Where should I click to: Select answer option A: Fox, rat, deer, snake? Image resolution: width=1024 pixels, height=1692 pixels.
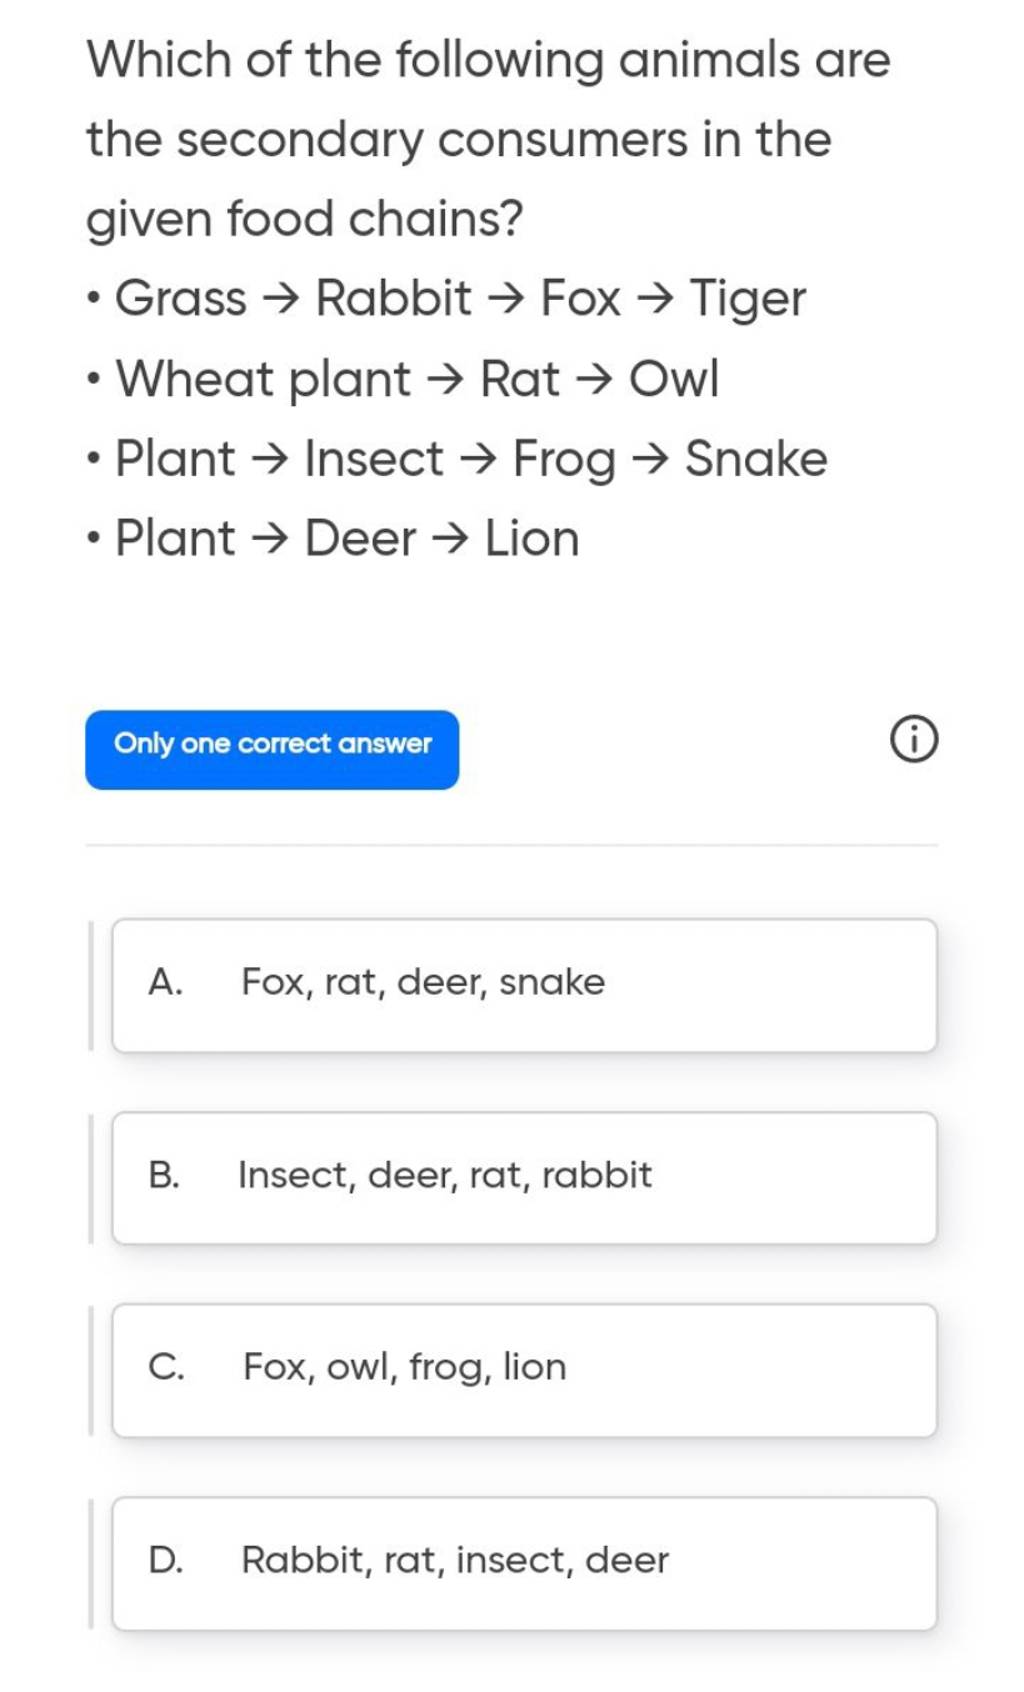point(527,983)
